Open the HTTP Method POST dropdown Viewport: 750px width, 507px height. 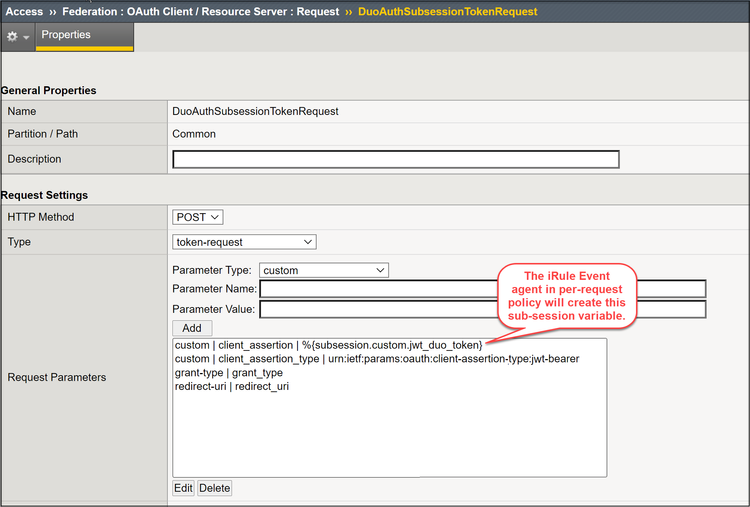[198, 217]
